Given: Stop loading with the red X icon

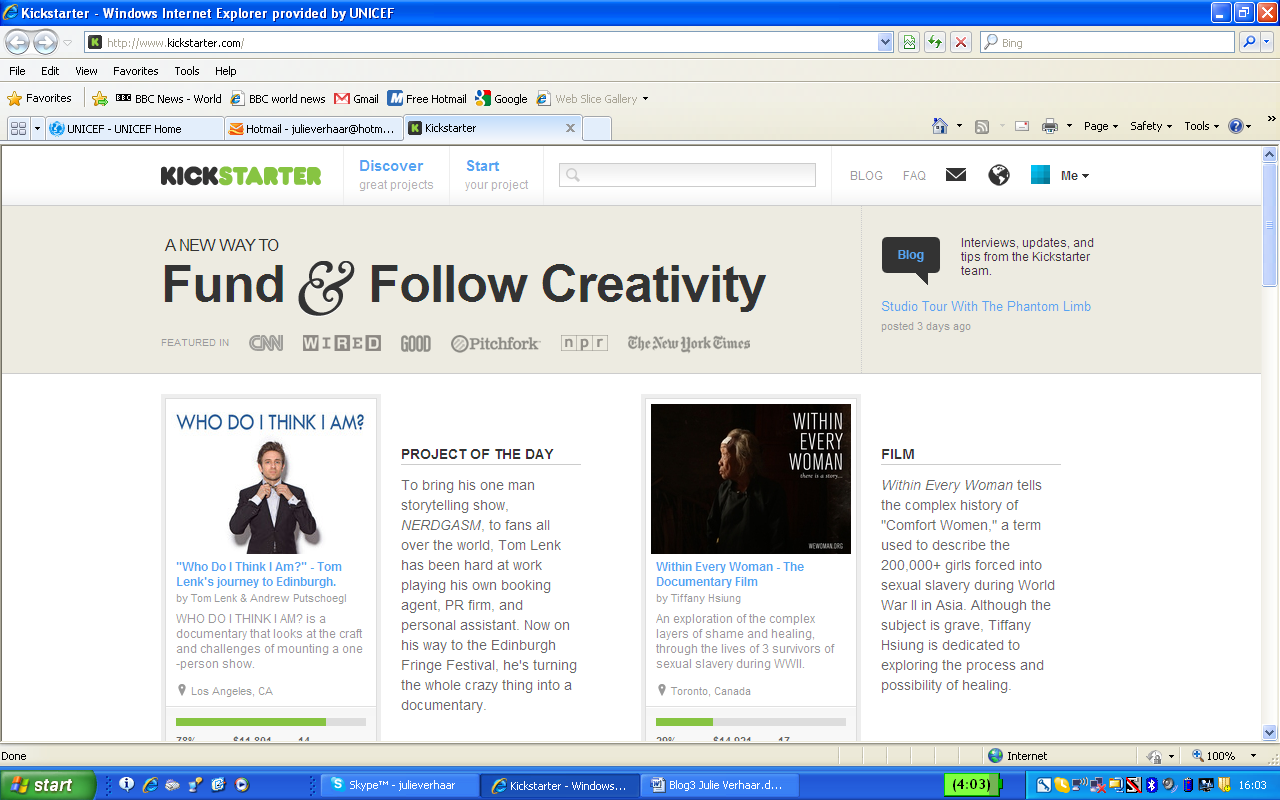Looking at the screenshot, I should coord(961,42).
